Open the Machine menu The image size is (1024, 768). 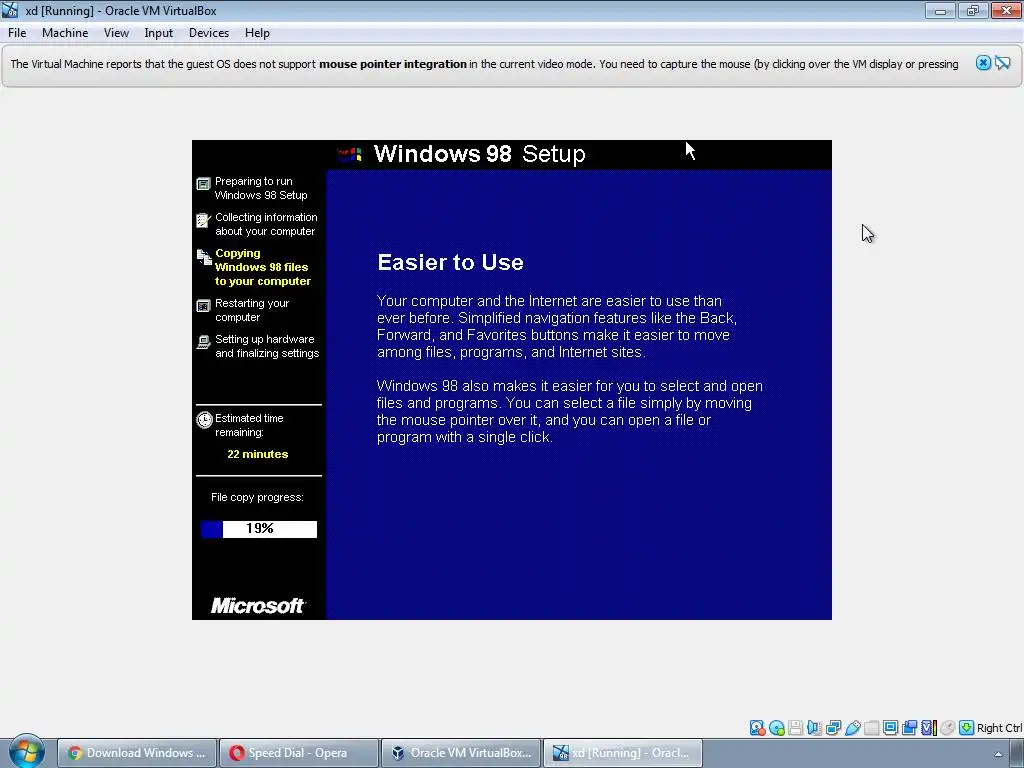click(x=65, y=33)
